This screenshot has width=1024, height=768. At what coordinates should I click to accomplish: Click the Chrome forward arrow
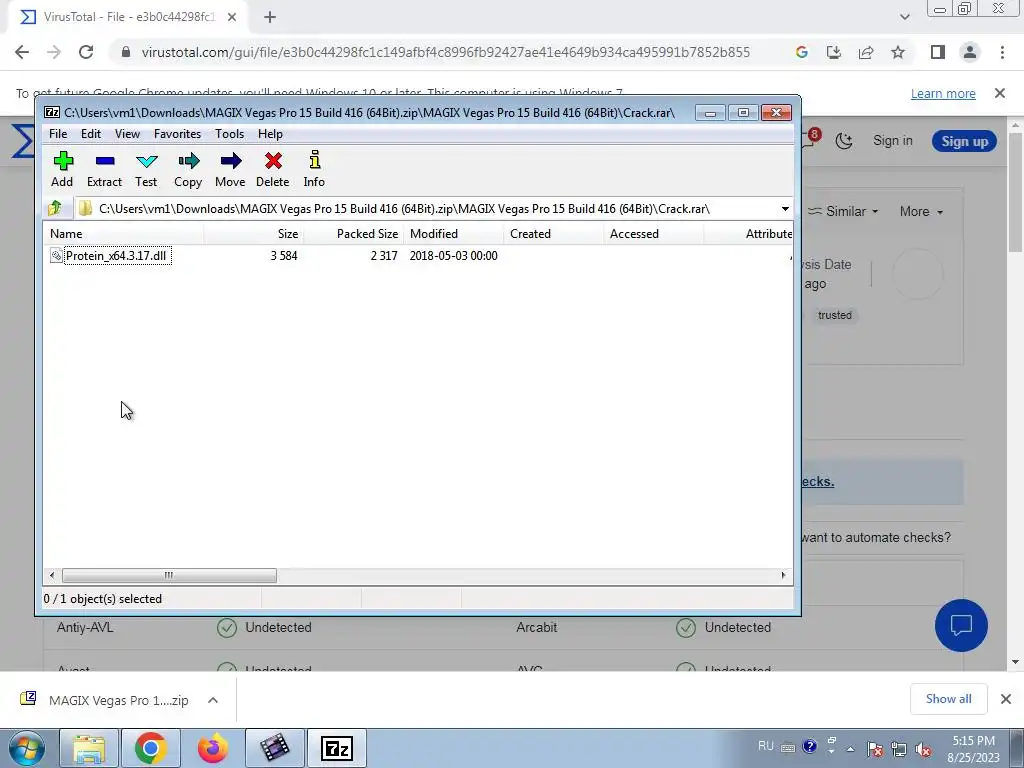click(x=54, y=52)
